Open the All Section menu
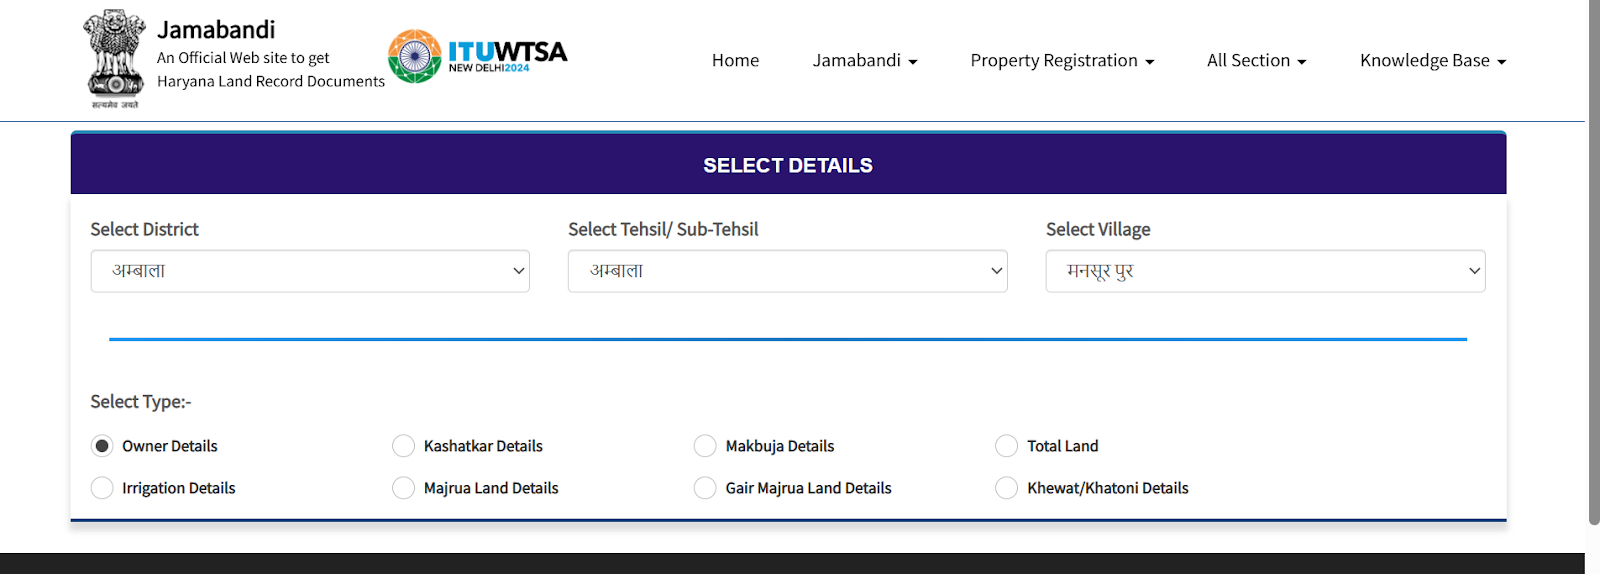 tap(1256, 61)
